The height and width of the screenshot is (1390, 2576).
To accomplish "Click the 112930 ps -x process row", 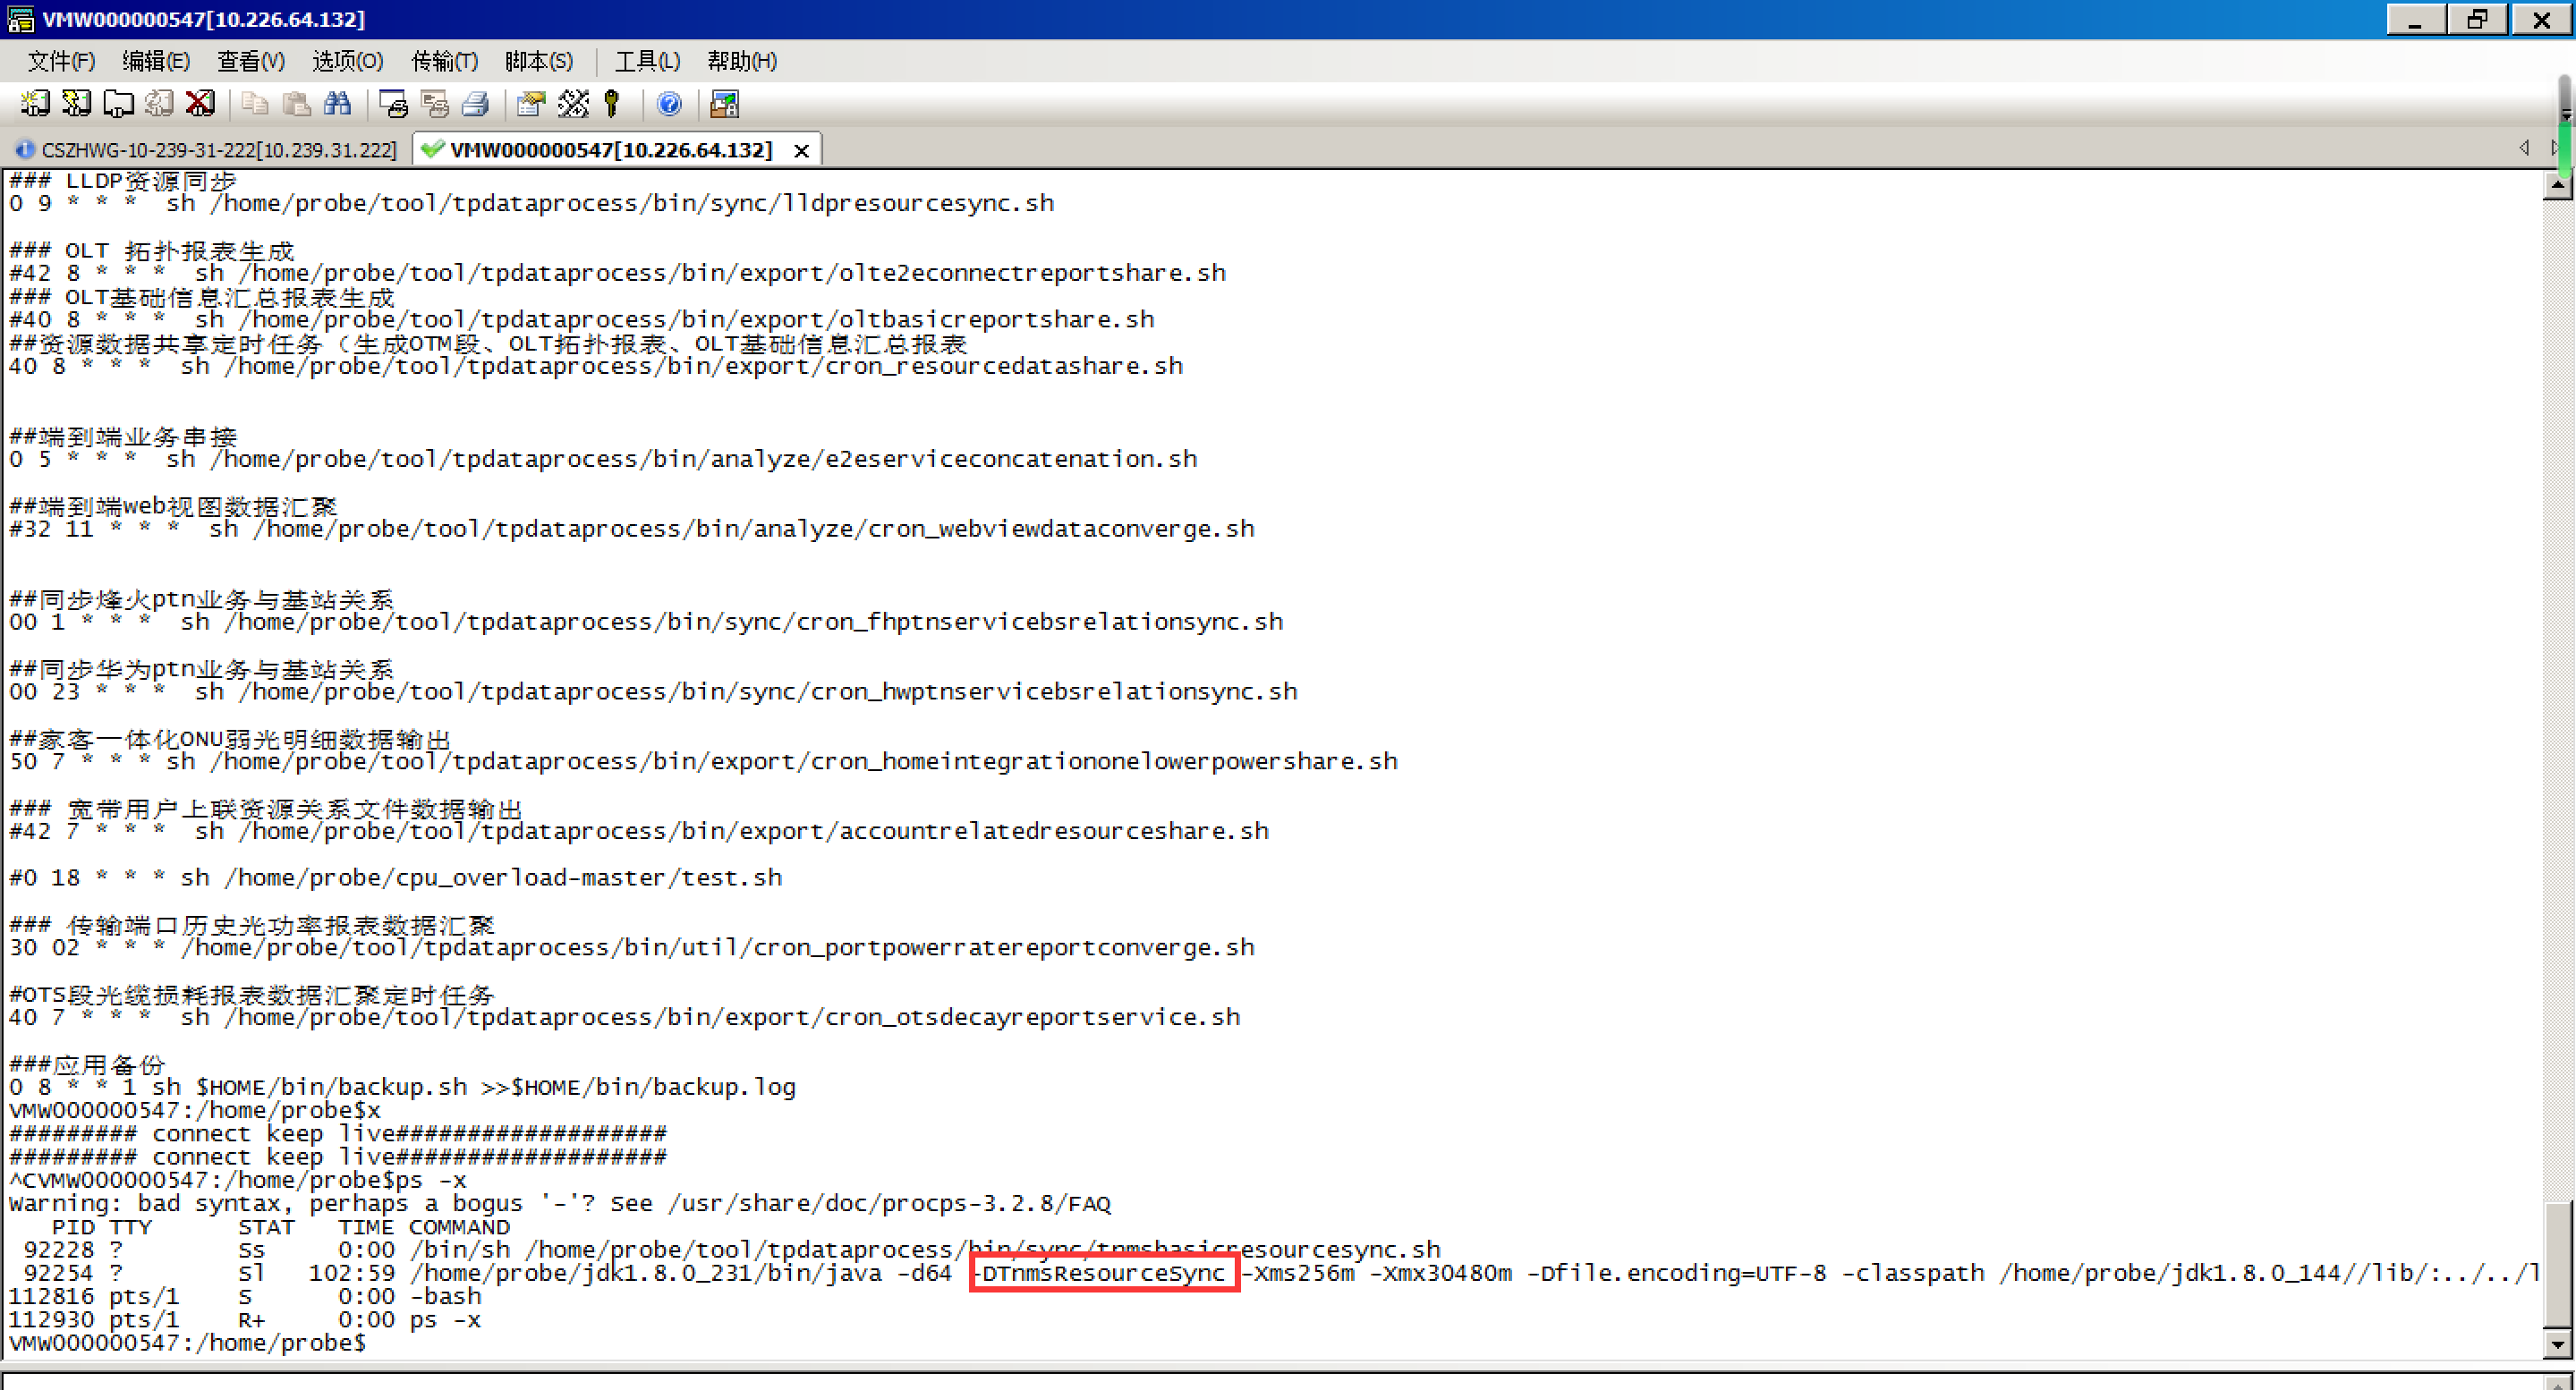I will point(245,1320).
